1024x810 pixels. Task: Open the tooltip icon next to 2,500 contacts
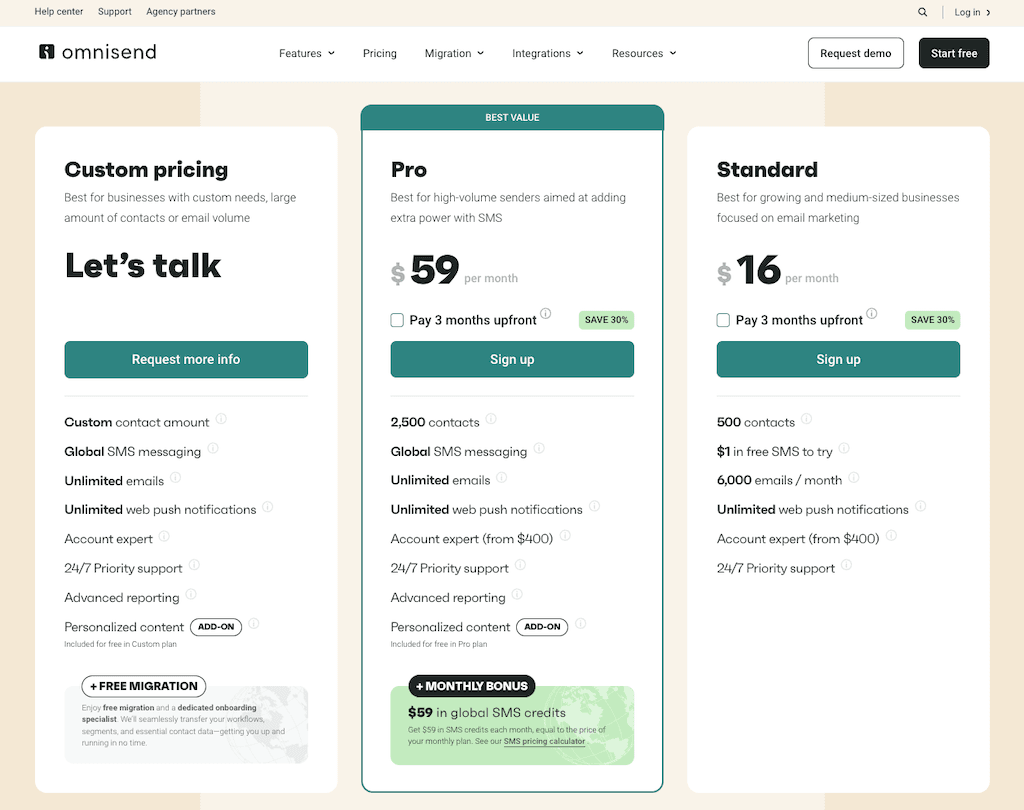tap(491, 420)
